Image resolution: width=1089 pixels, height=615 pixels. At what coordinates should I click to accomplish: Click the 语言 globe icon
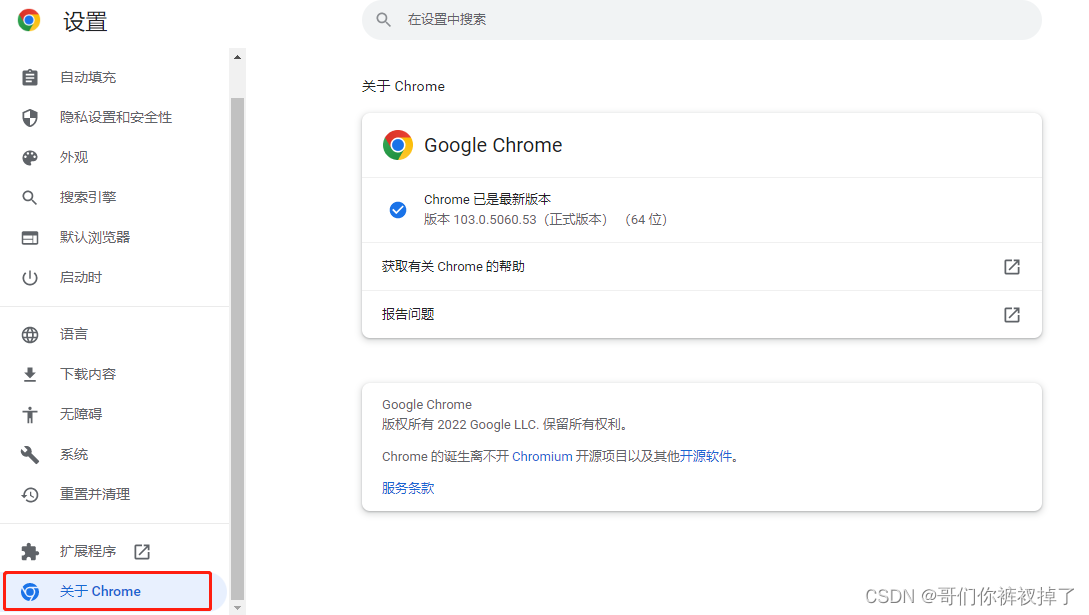point(30,335)
